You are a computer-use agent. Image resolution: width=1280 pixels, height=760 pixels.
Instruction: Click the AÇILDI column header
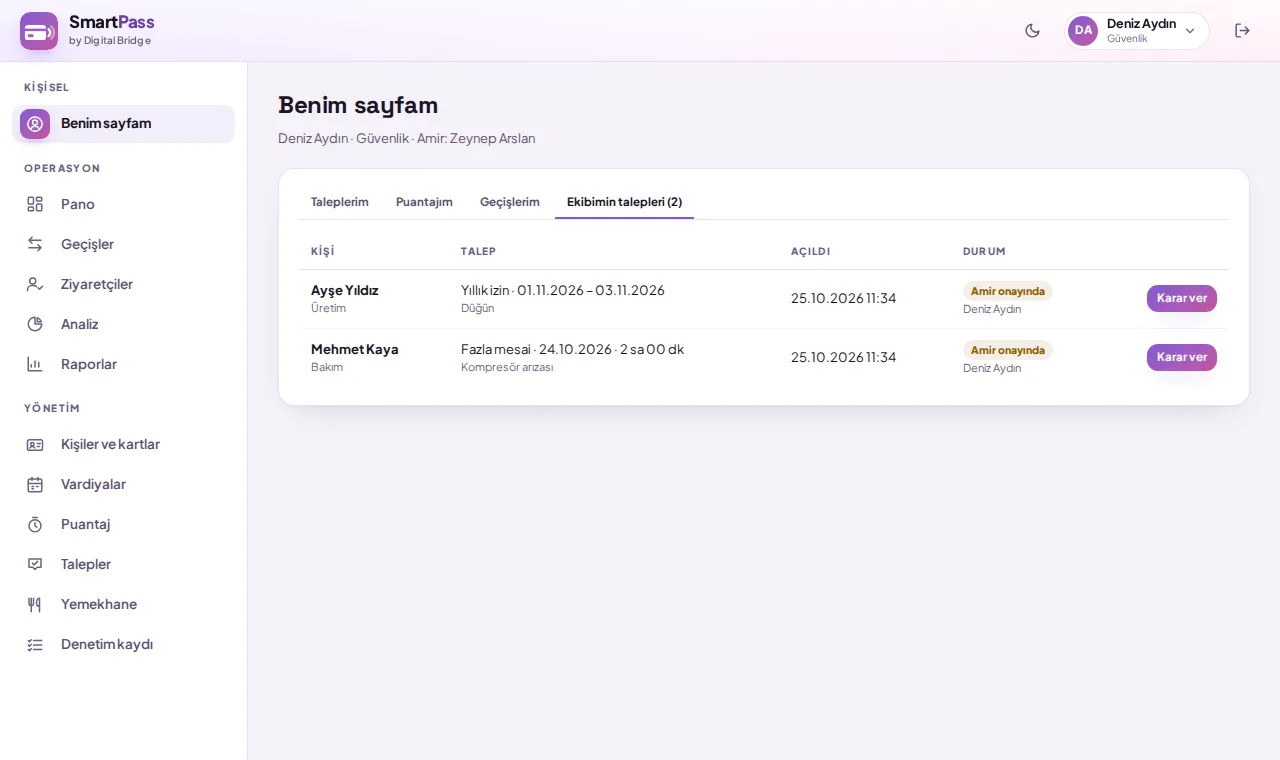(x=811, y=251)
